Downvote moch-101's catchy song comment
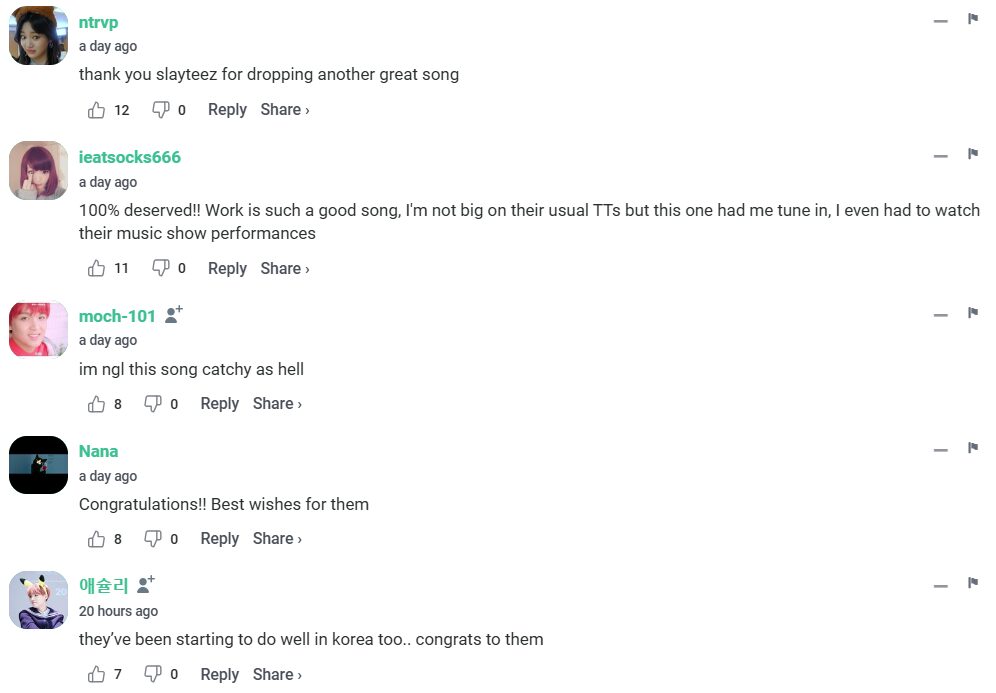This screenshot has width=996, height=693. point(153,404)
